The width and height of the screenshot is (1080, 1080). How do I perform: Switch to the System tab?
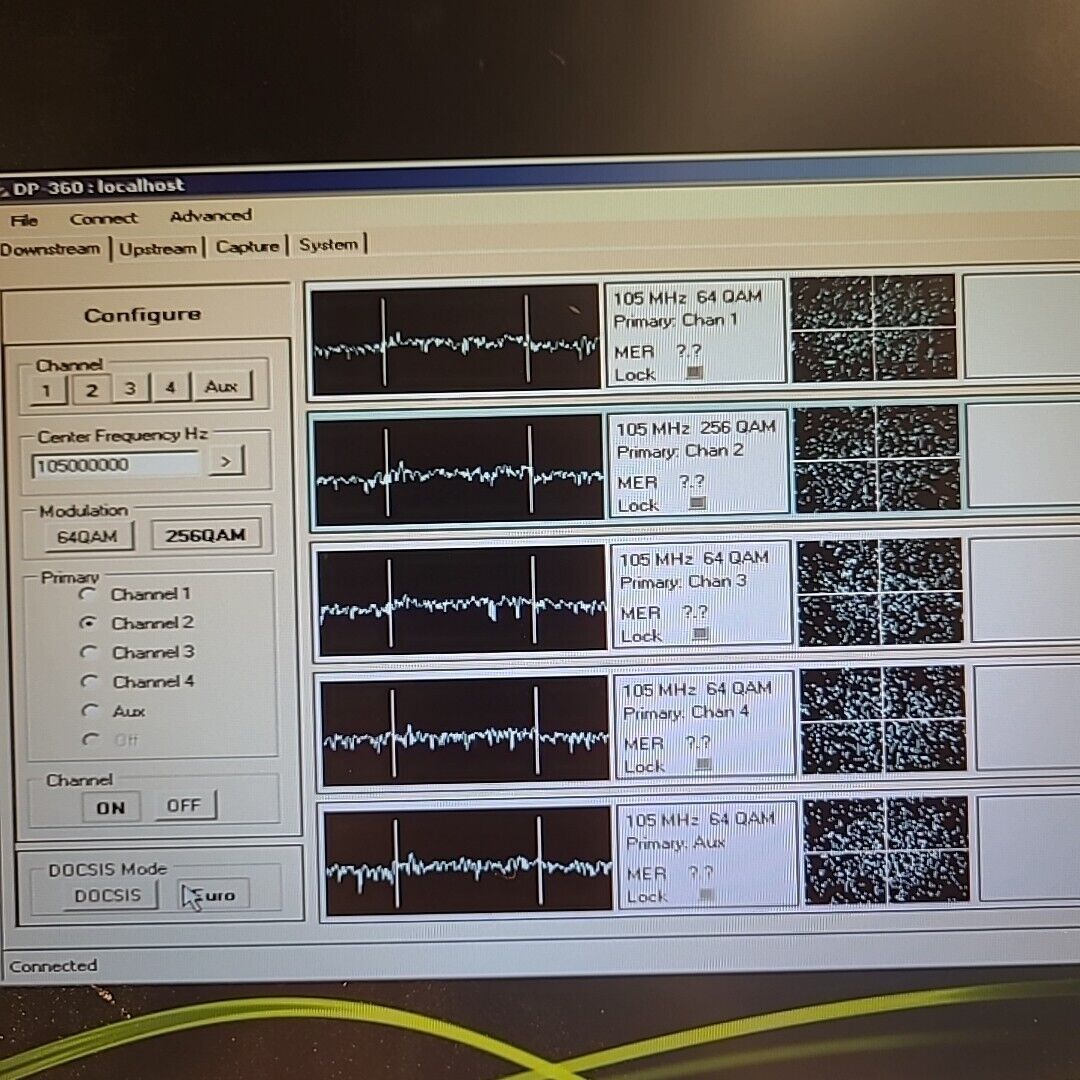[329, 244]
